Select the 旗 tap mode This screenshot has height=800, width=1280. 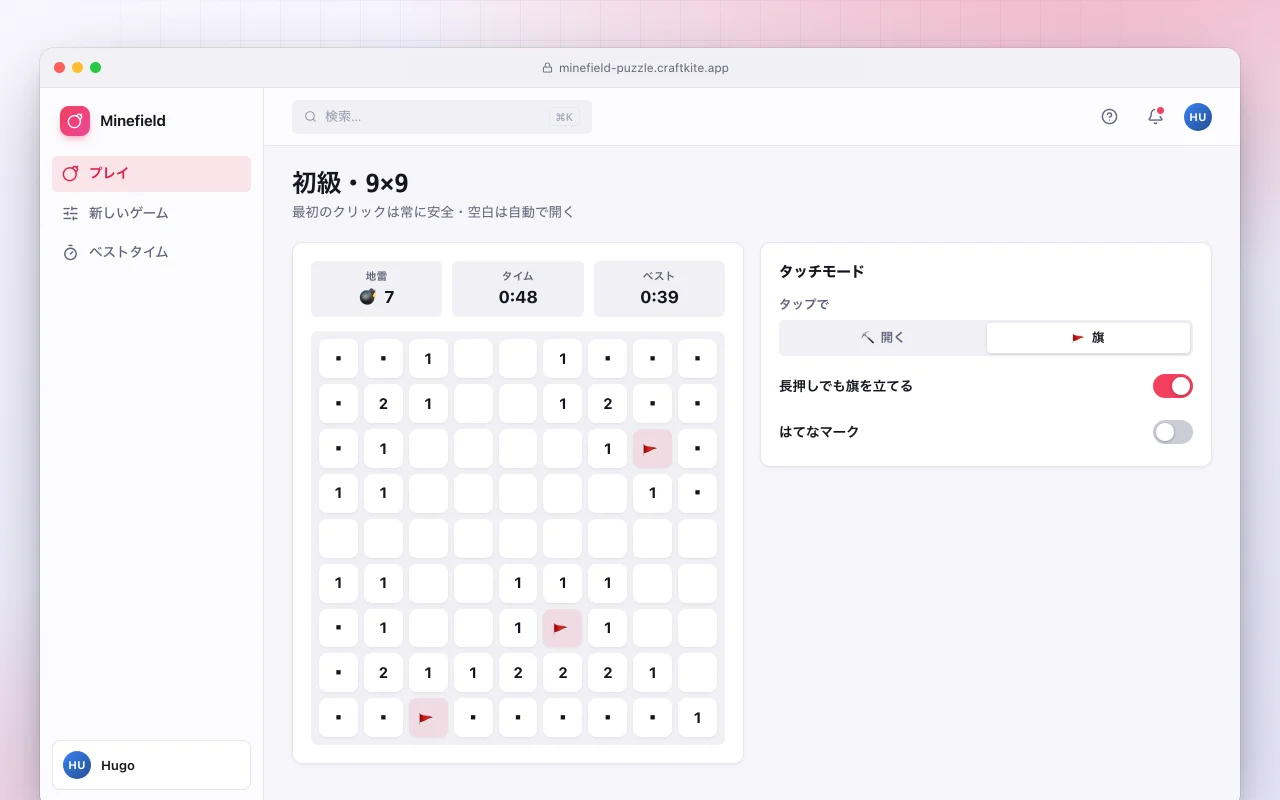[1088, 338]
